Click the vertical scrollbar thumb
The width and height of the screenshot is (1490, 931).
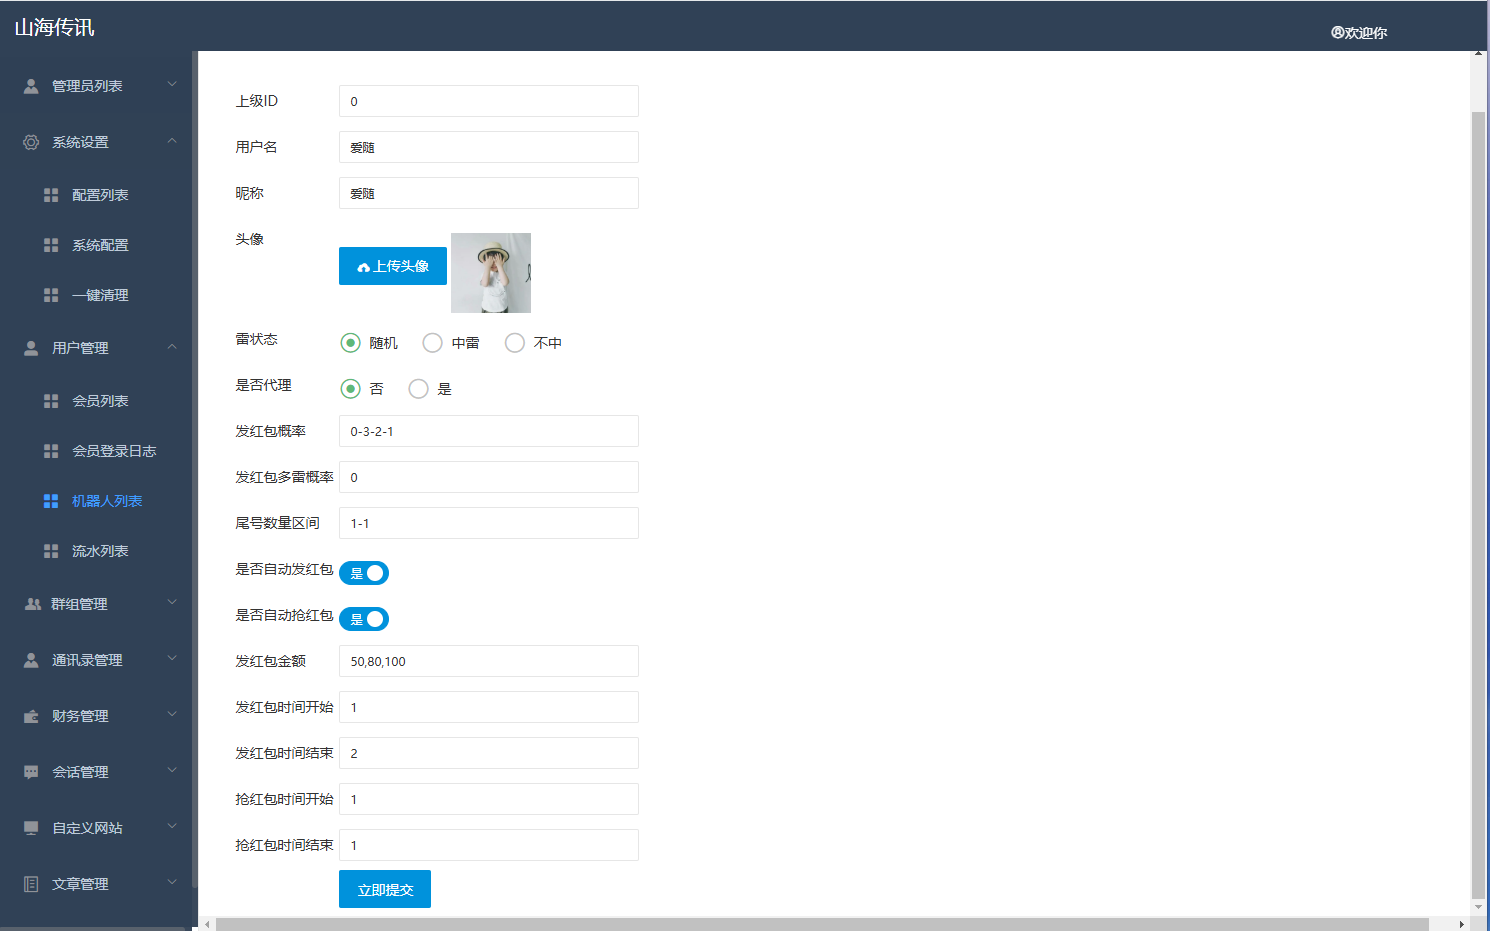pyautogui.click(x=1478, y=505)
